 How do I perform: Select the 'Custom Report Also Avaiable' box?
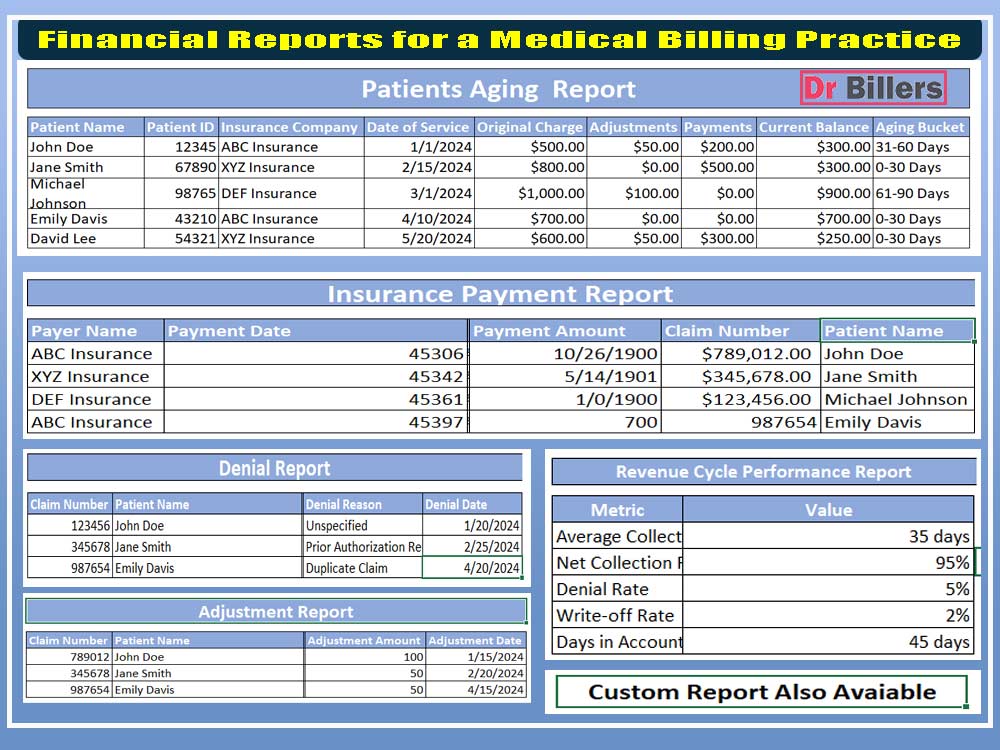click(762, 692)
